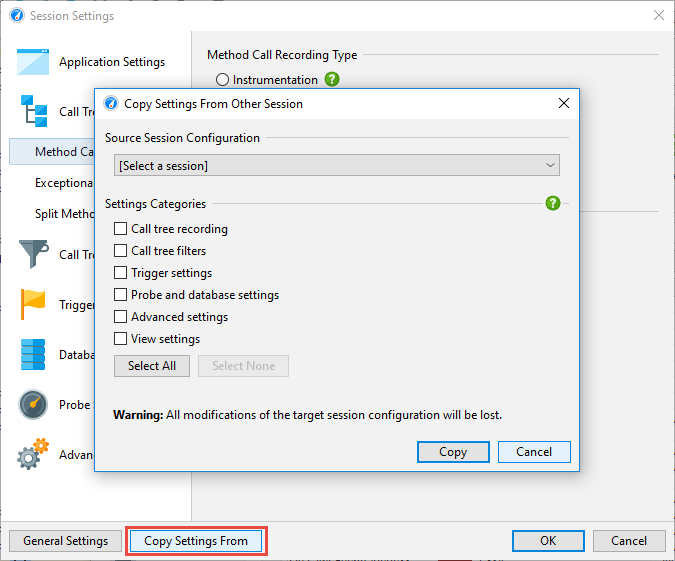Check the Probe and database settings box
Screen dimensions: 675x561
pyautogui.click(x=121, y=295)
